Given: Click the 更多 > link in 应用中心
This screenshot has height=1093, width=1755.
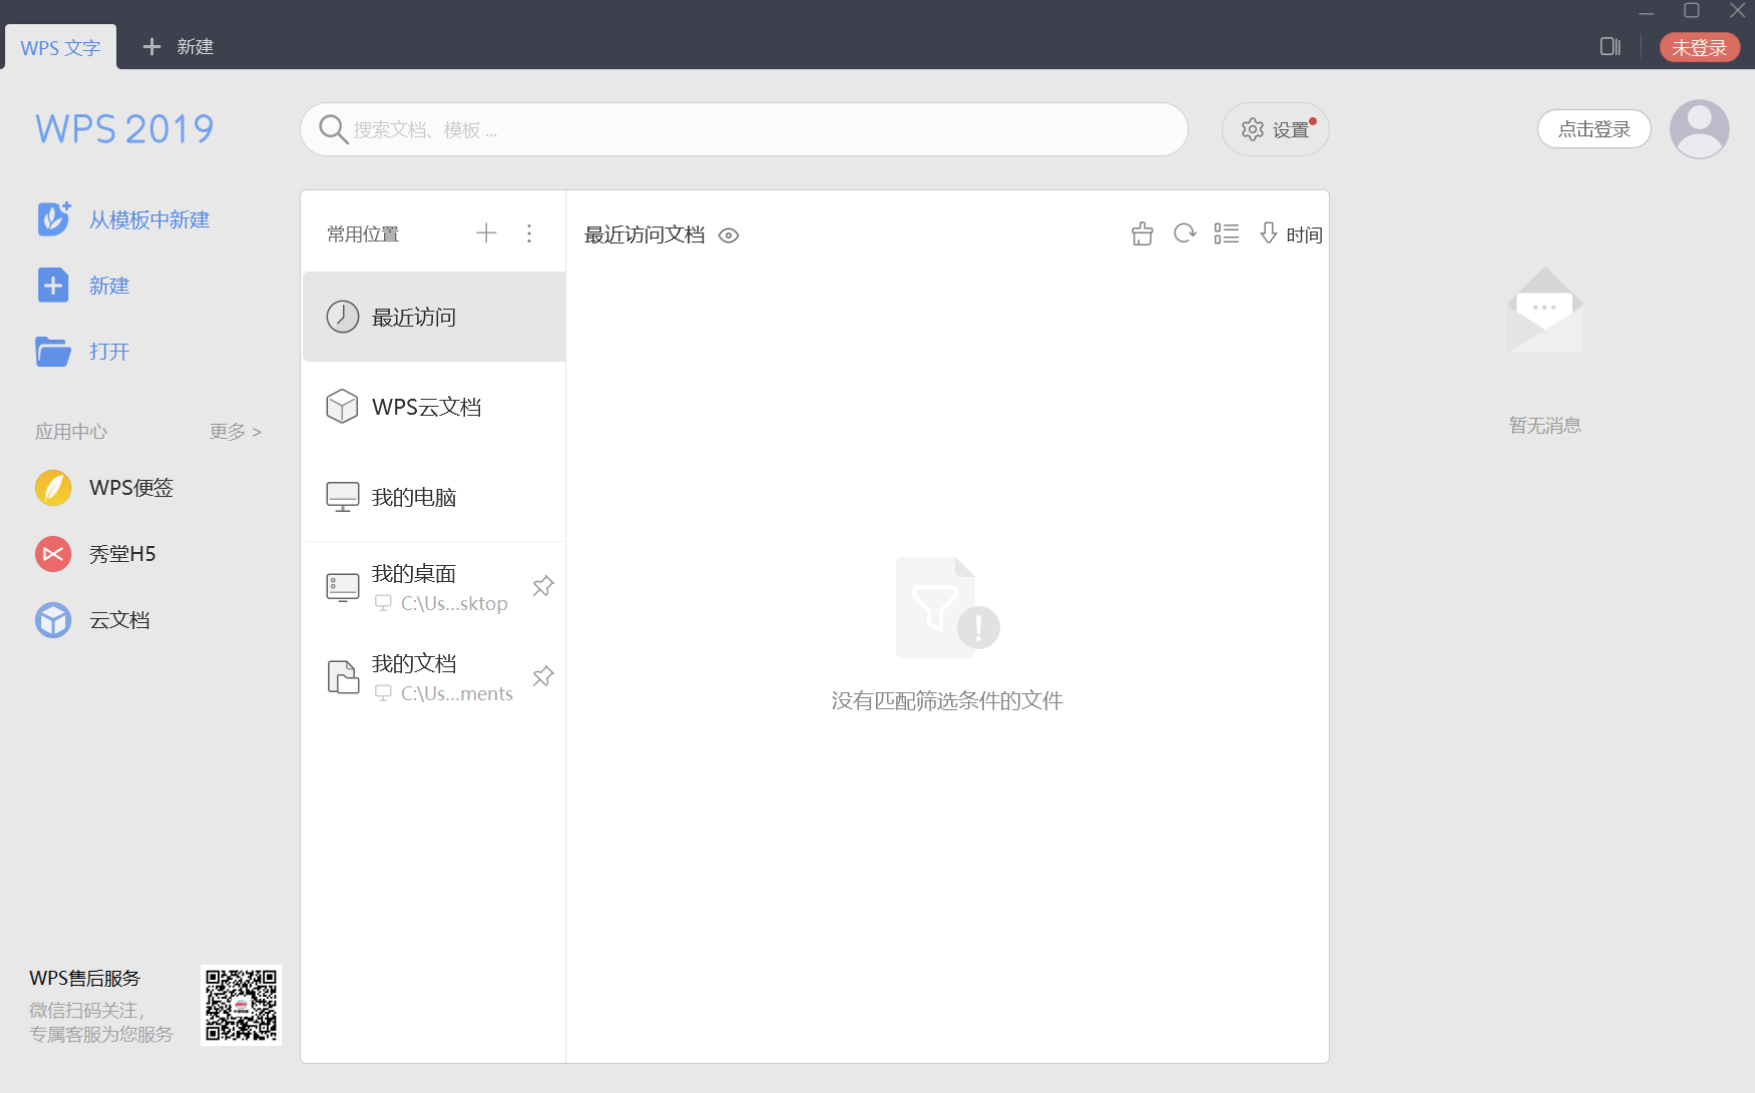Looking at the screenshot, I should (x=236, y=431).
